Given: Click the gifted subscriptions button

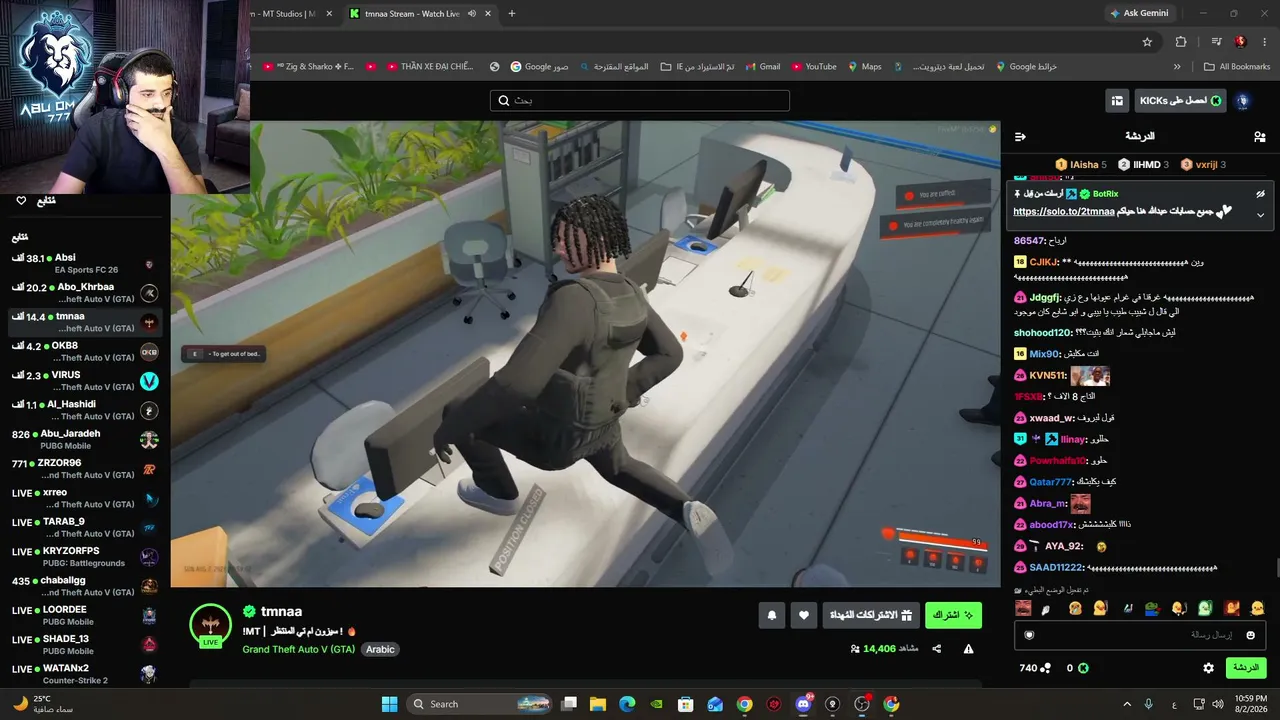Looking at the screenshot, I should 871,615.
